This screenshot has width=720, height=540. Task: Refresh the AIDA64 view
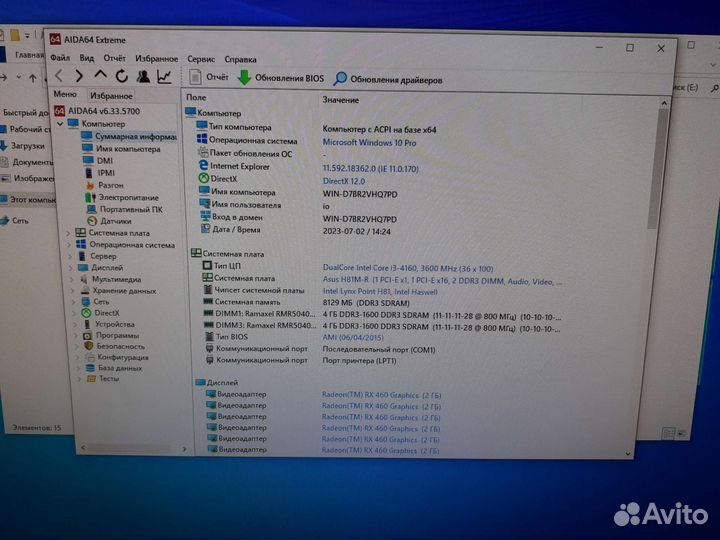coord(121,76)
